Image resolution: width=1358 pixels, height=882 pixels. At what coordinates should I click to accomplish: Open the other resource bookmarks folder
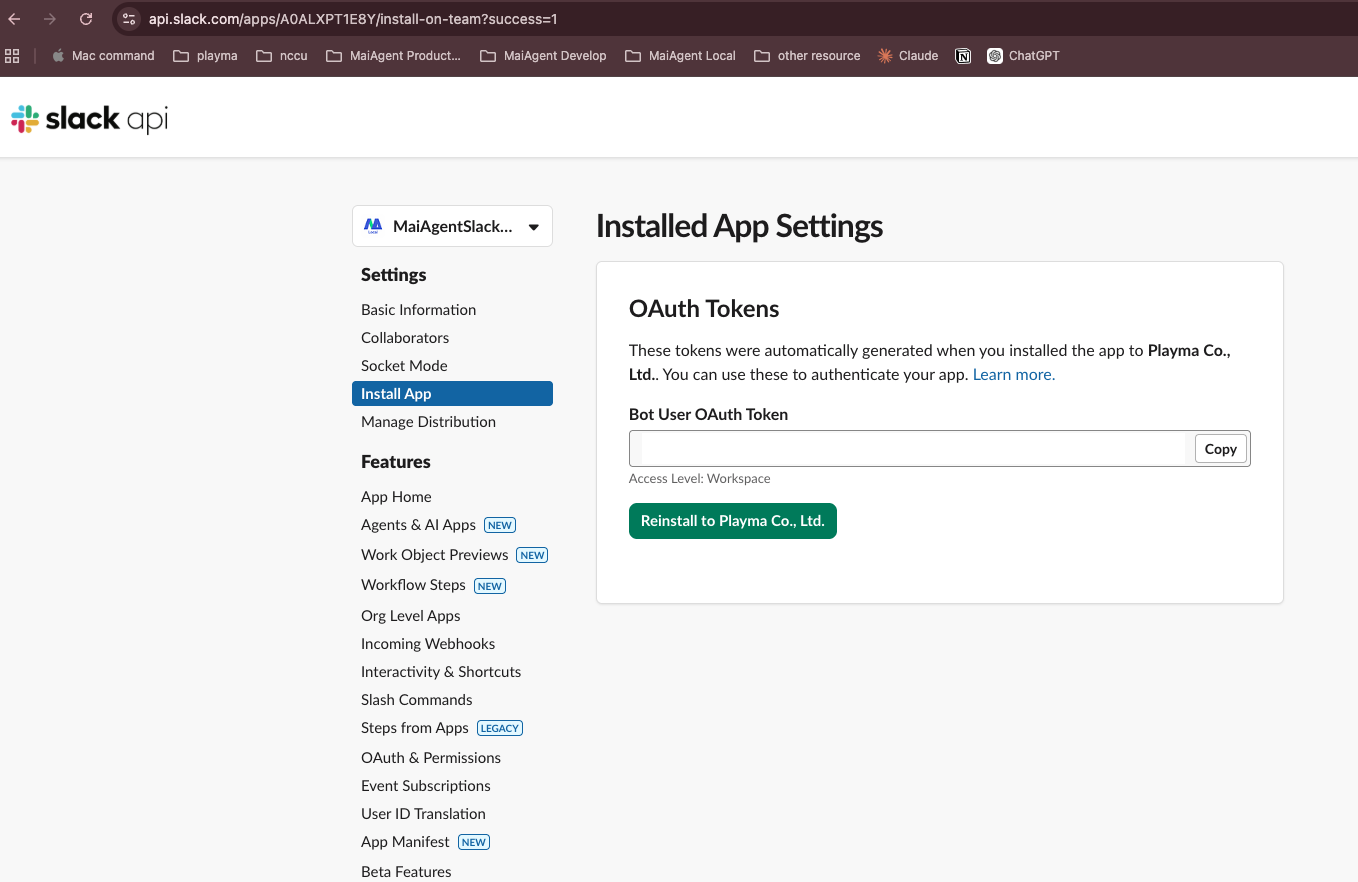(x=807, y=56)
